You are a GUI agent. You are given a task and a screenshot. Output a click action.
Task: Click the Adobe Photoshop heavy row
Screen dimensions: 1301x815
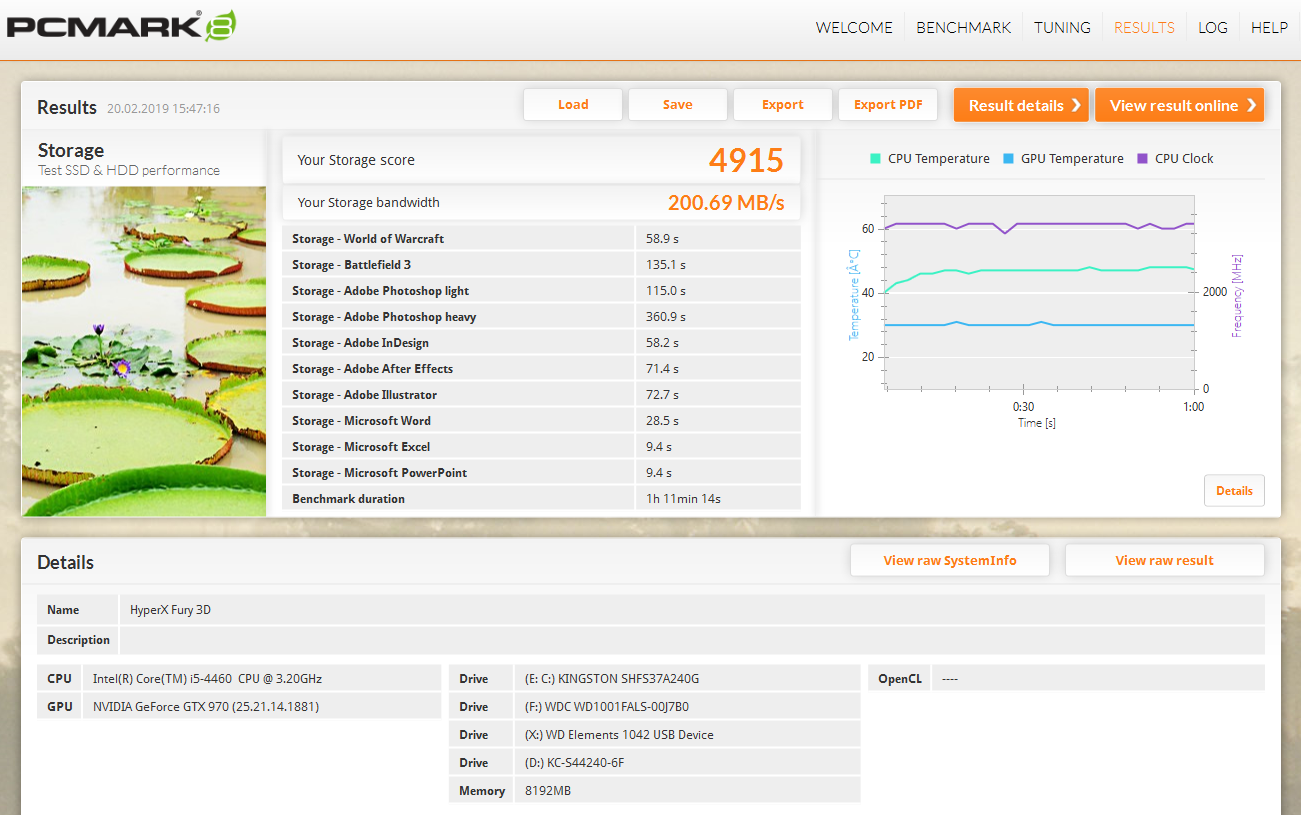(541, 317)
